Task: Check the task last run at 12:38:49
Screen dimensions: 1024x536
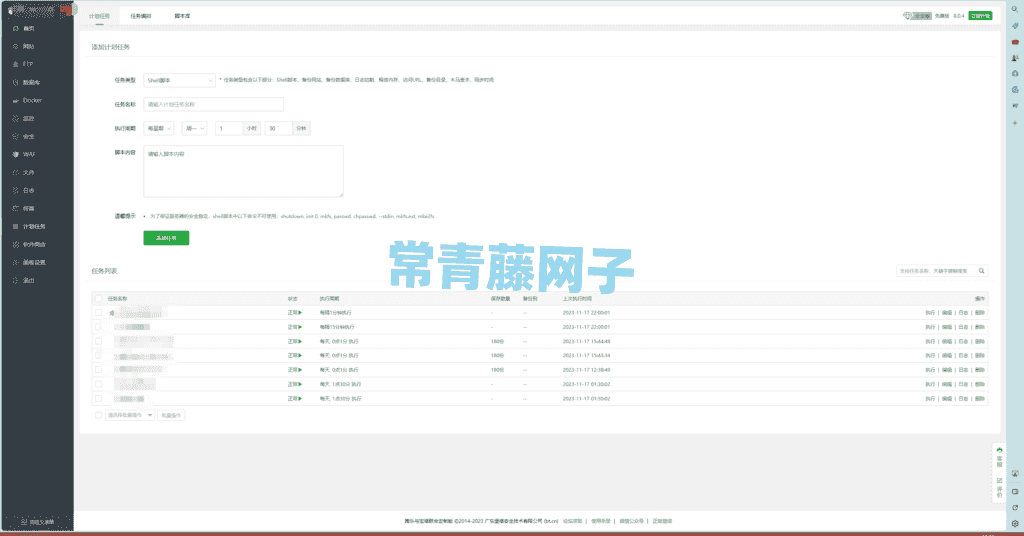Action: [x=99, y=370]
